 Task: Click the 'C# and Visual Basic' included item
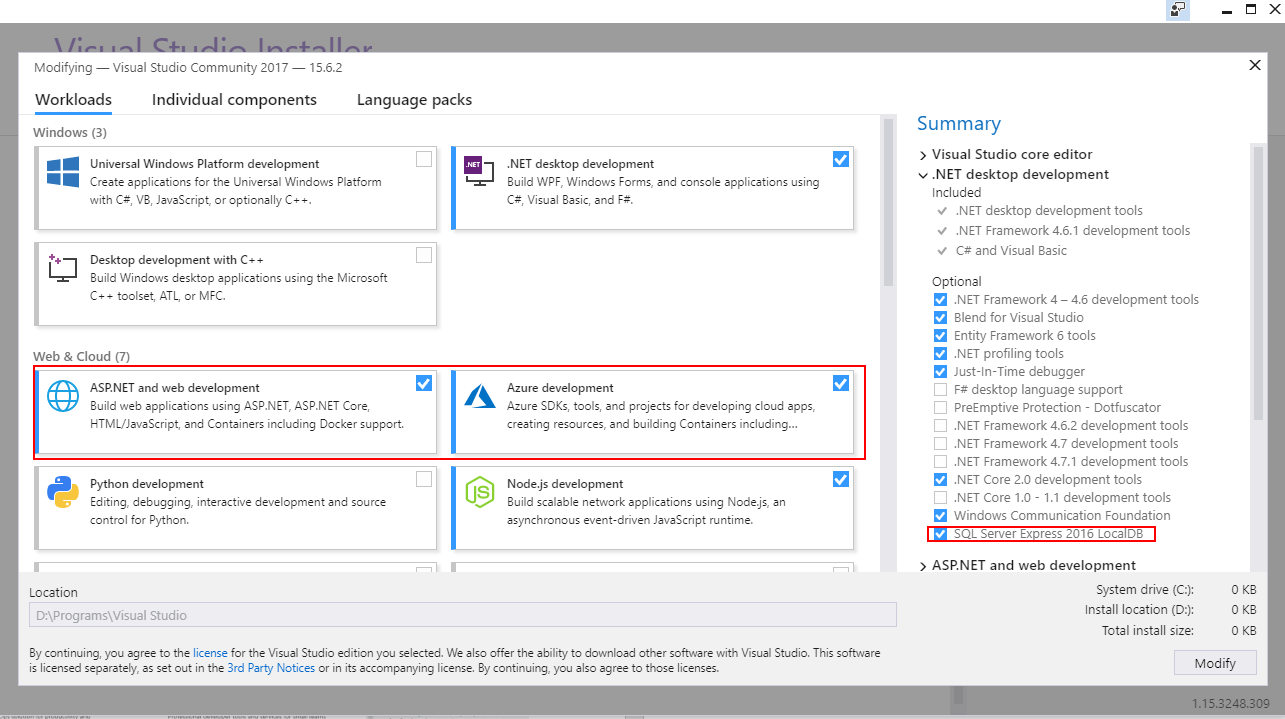[1011, 251]
